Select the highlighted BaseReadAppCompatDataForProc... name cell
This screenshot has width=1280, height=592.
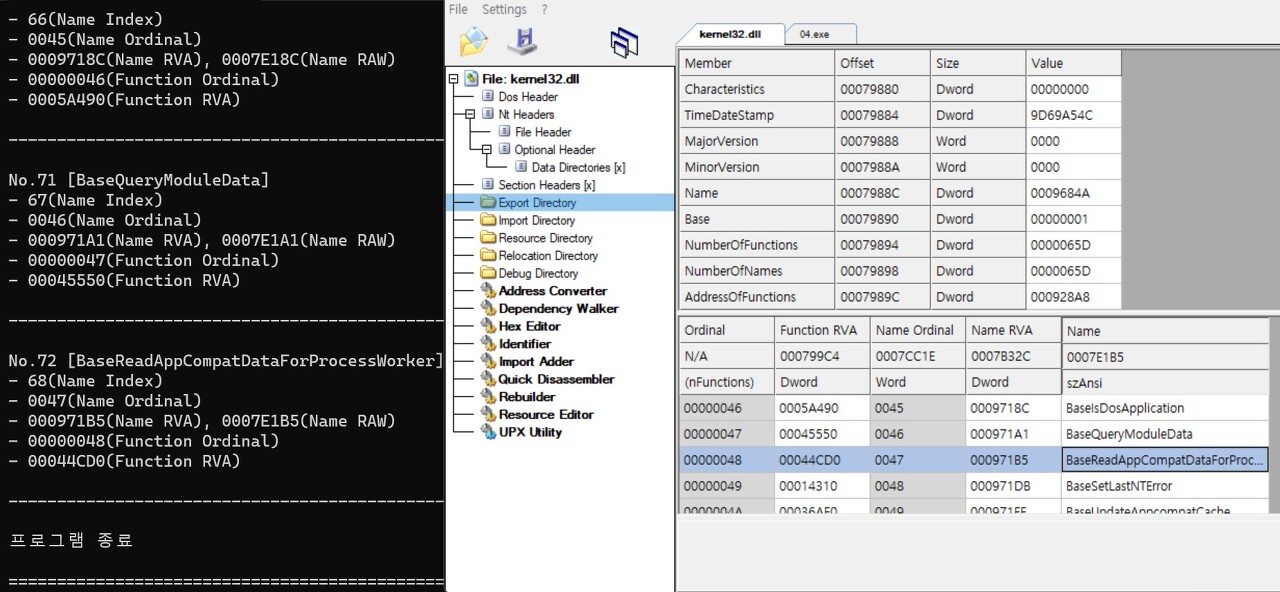[1165, 460]
